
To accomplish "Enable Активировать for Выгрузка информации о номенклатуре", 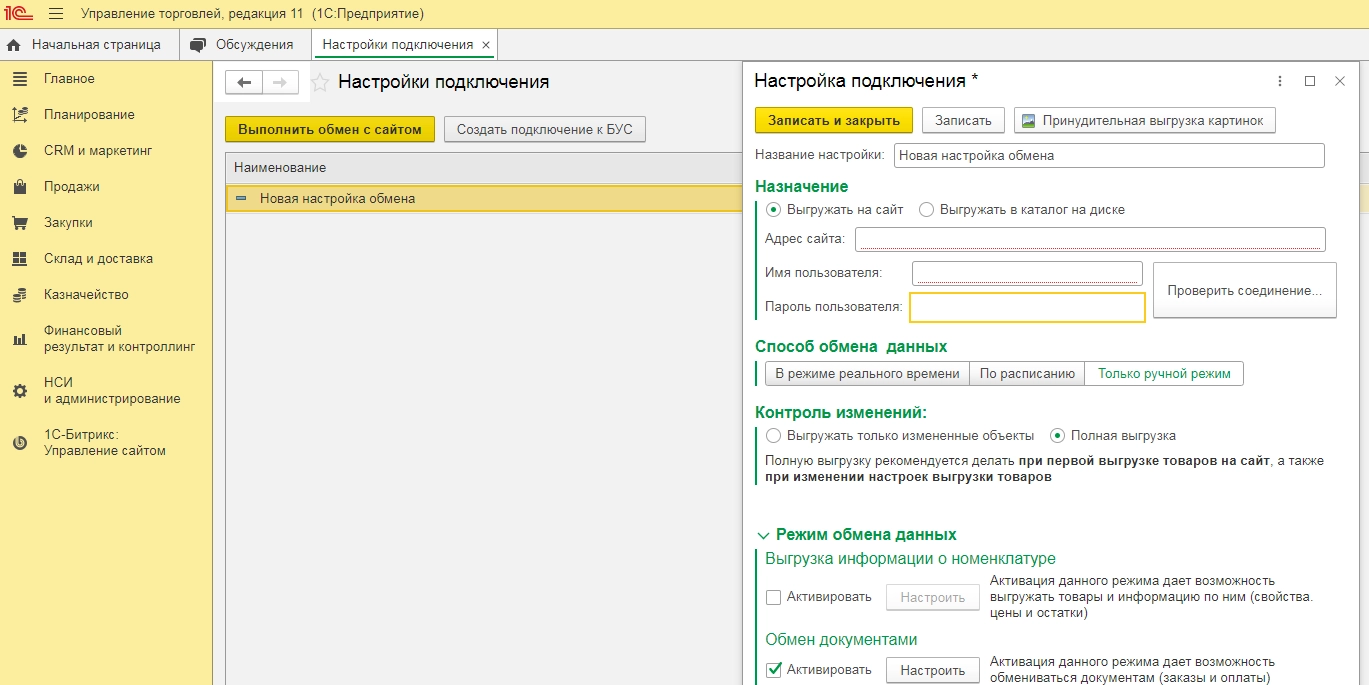I will 773,598.
